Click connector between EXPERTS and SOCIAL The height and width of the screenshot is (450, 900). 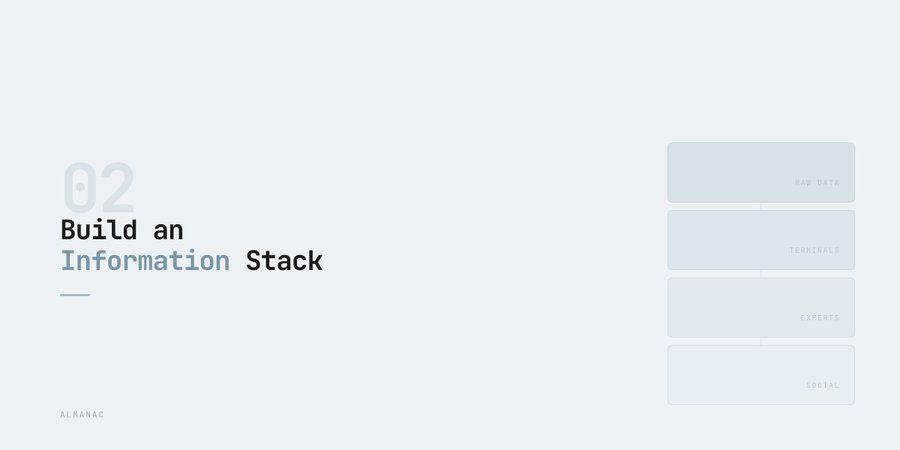tap(761, 341)
